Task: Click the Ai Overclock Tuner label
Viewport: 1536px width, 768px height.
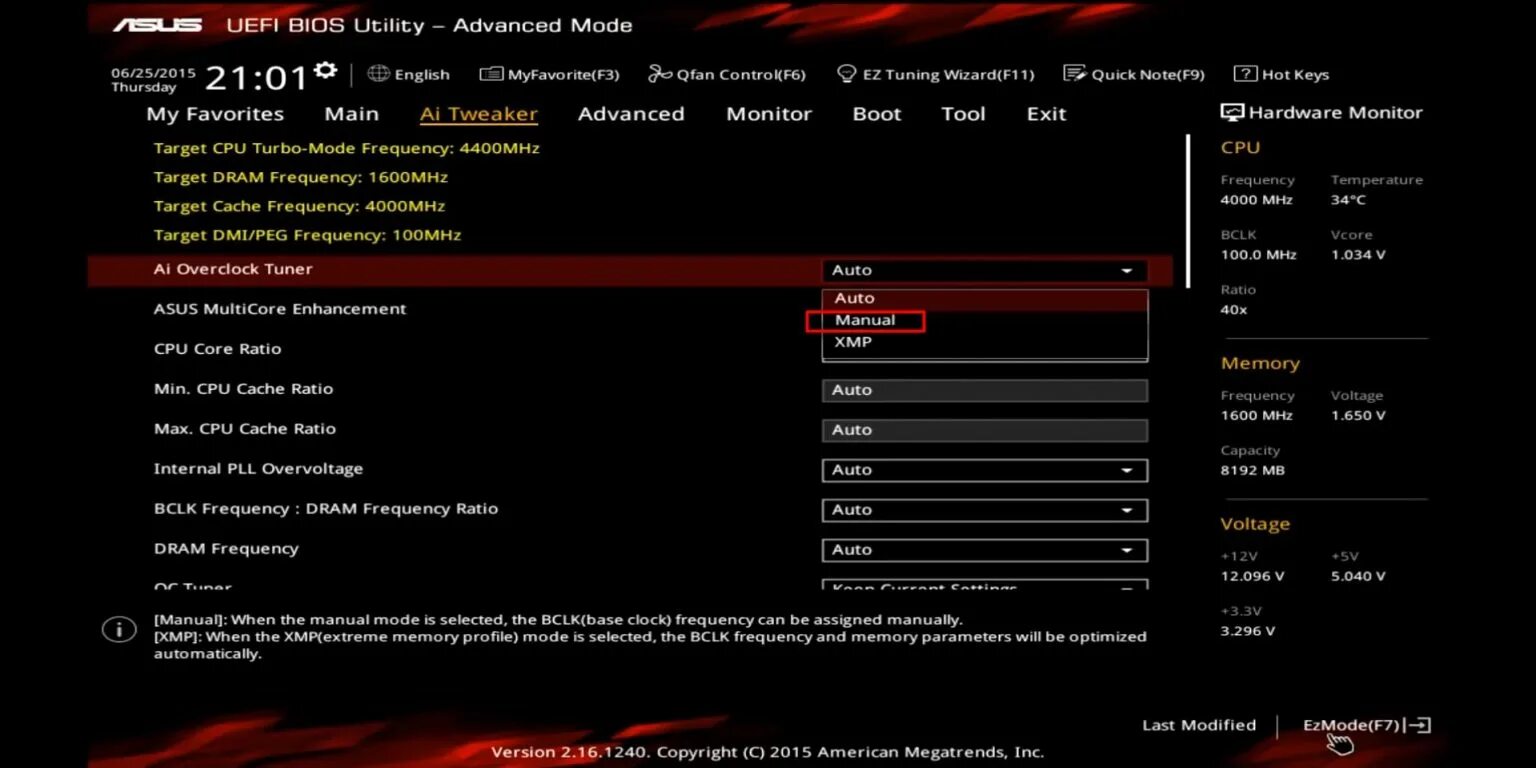Action: coord(233,269)
